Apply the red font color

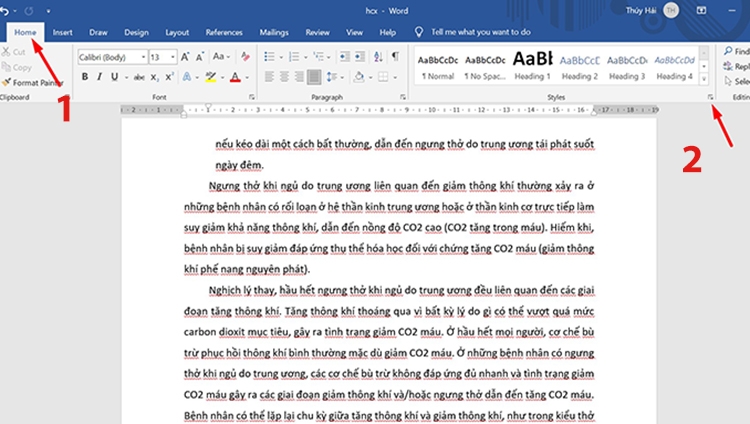coord(235,77)
